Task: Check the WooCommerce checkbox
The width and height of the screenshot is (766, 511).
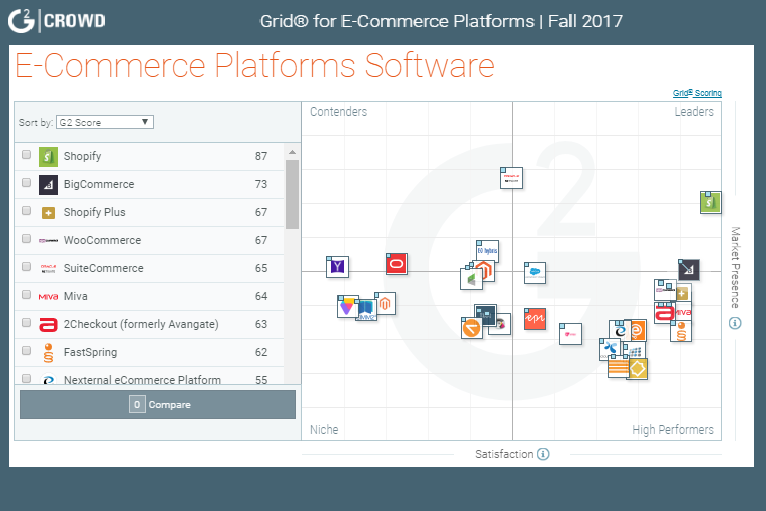Action: pyautogui.click(x=26, y=238)
